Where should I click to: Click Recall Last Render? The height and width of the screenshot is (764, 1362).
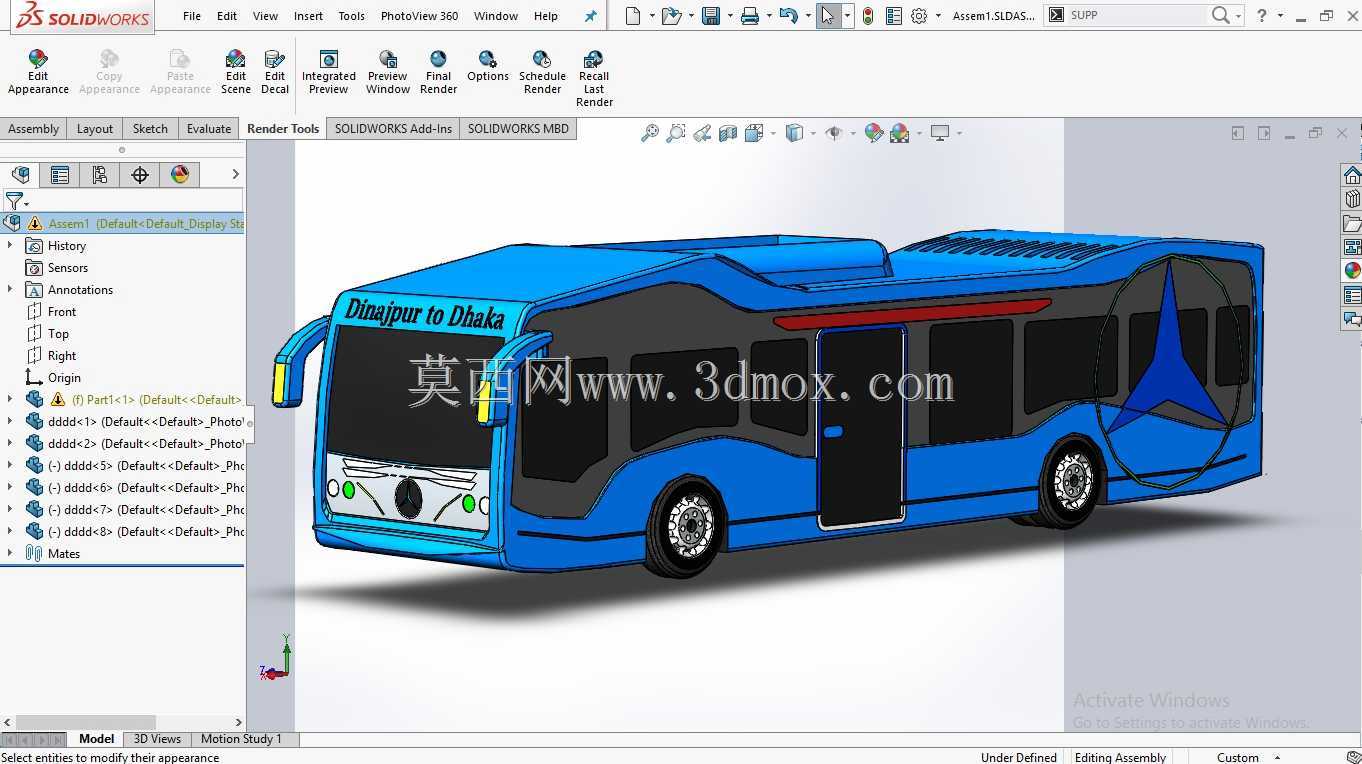point(594,79)
